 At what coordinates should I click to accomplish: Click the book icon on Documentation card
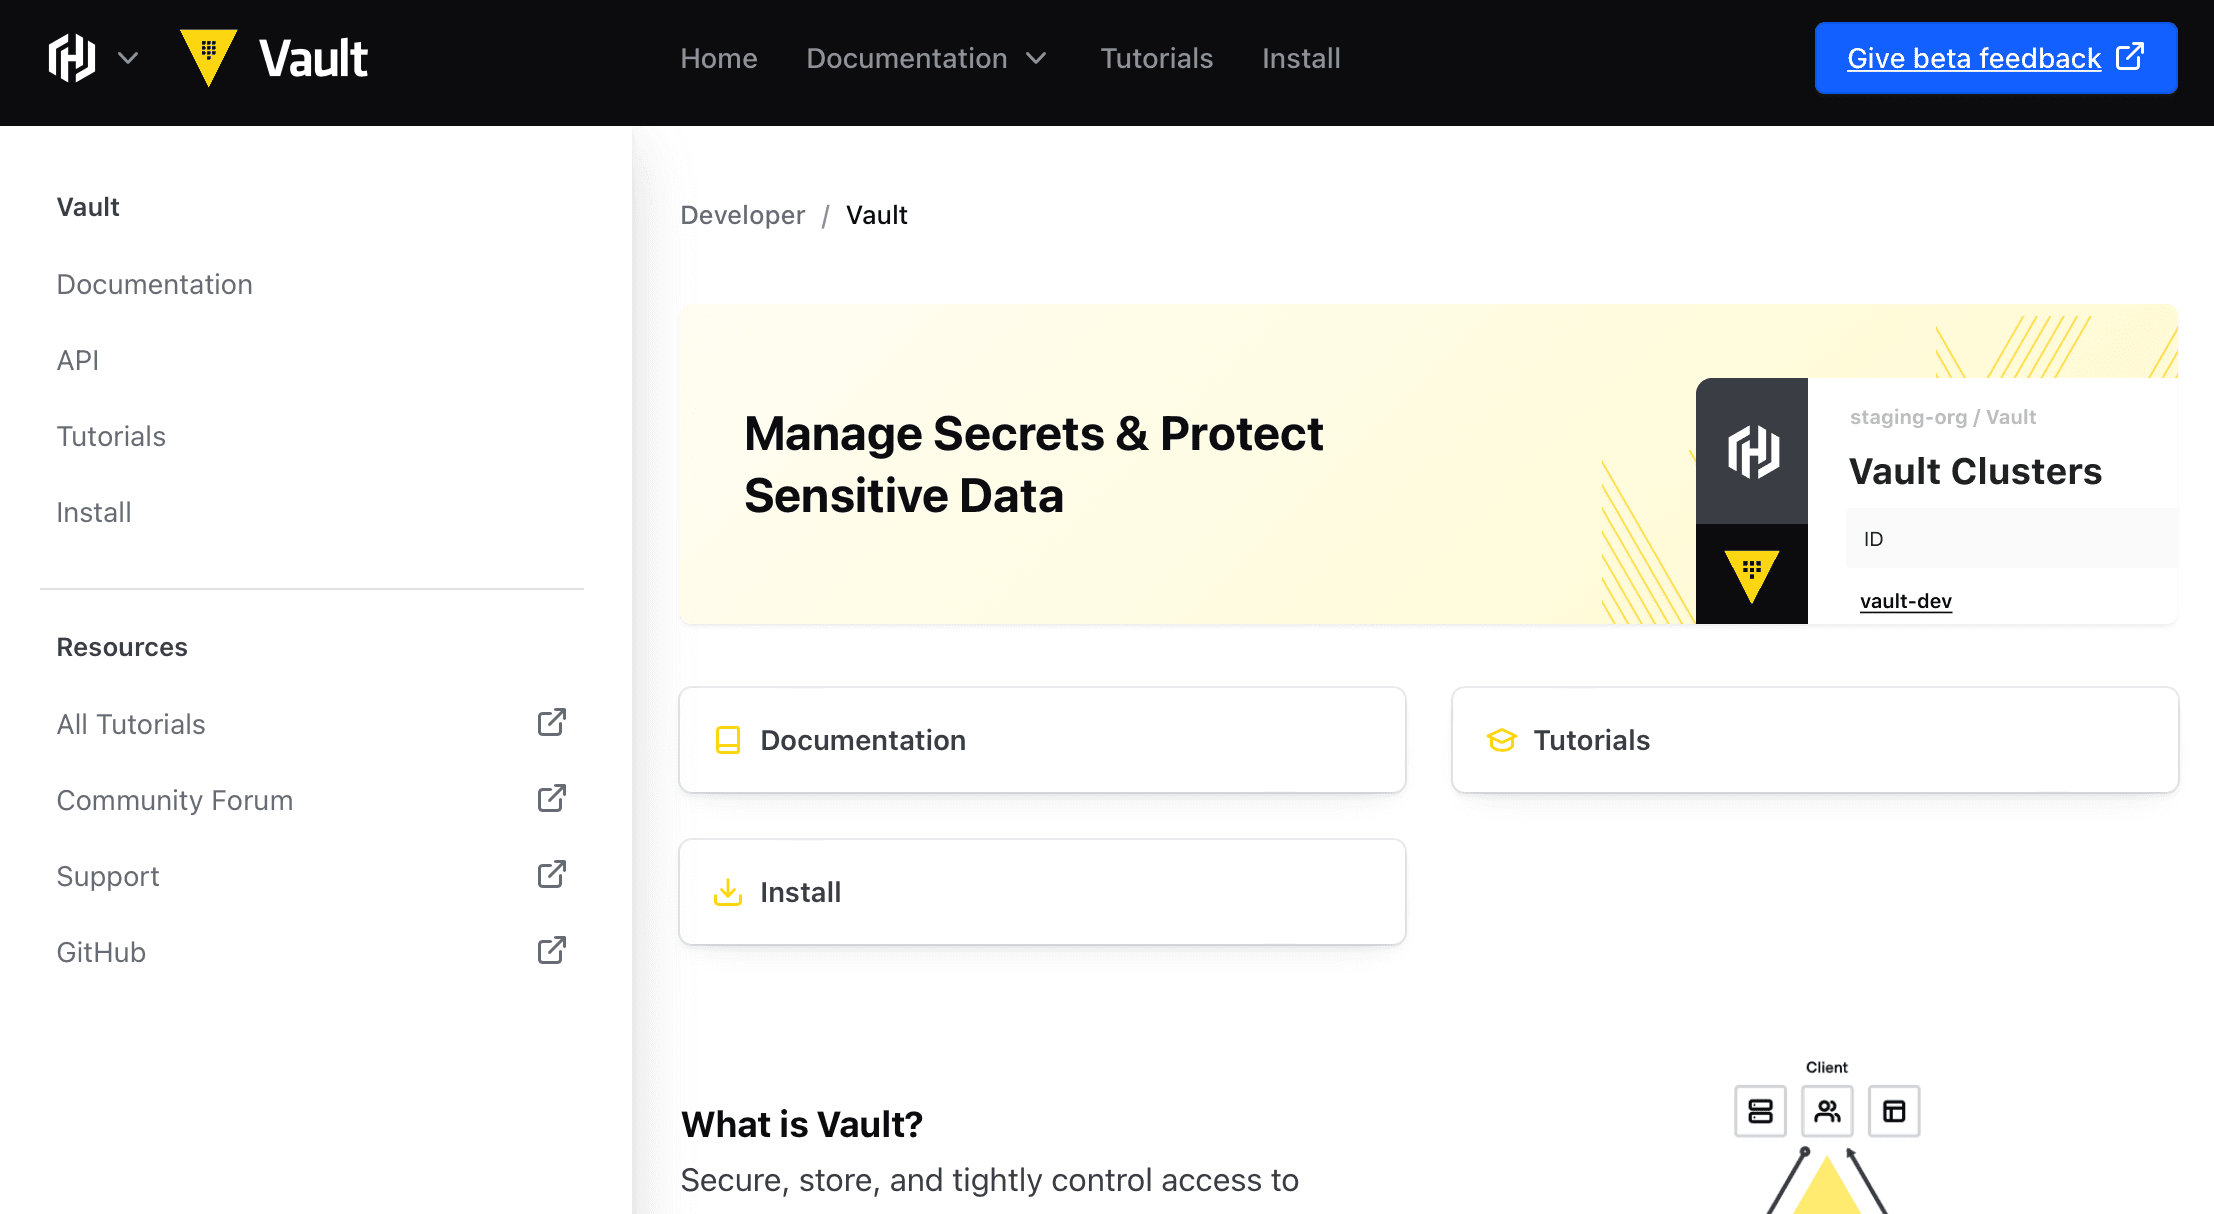728,740
